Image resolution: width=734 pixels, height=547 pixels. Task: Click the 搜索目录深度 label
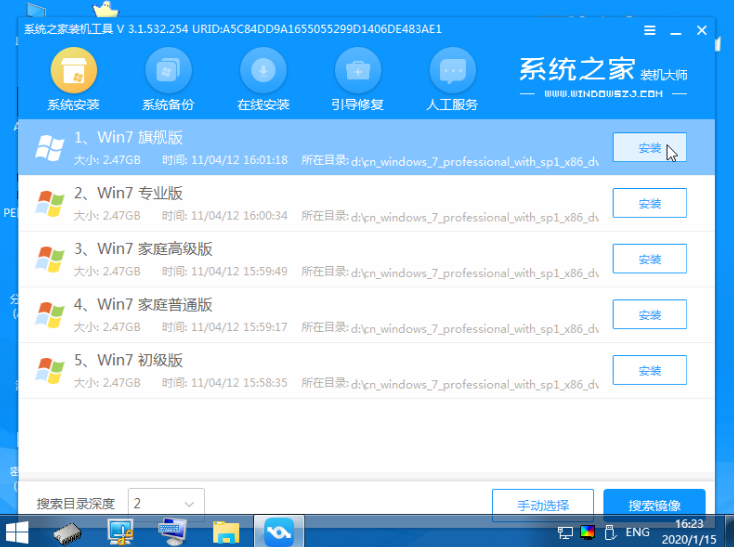(76, 504)
